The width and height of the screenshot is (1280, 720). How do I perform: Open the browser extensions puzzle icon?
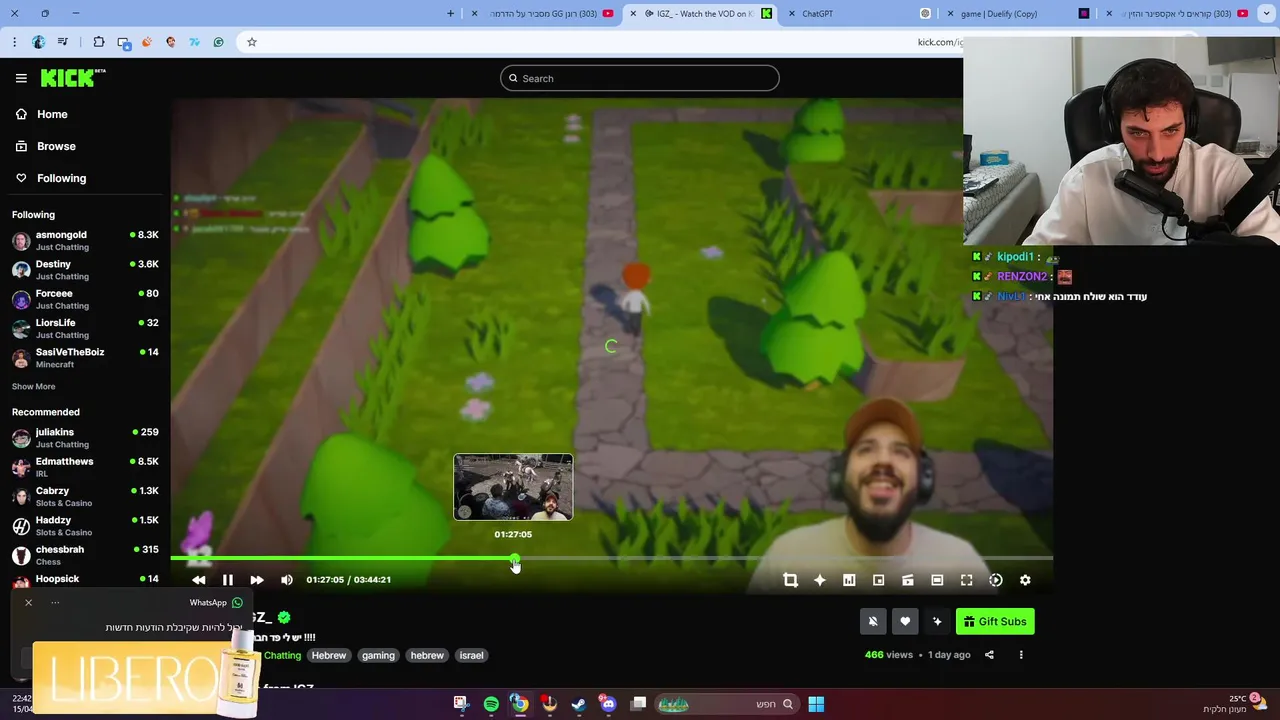[99, 42]
